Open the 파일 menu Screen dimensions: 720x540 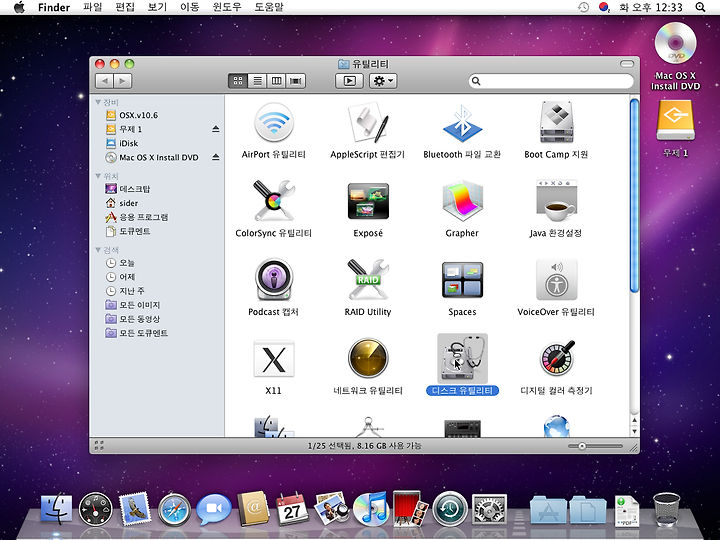click(x=92, y=7)
